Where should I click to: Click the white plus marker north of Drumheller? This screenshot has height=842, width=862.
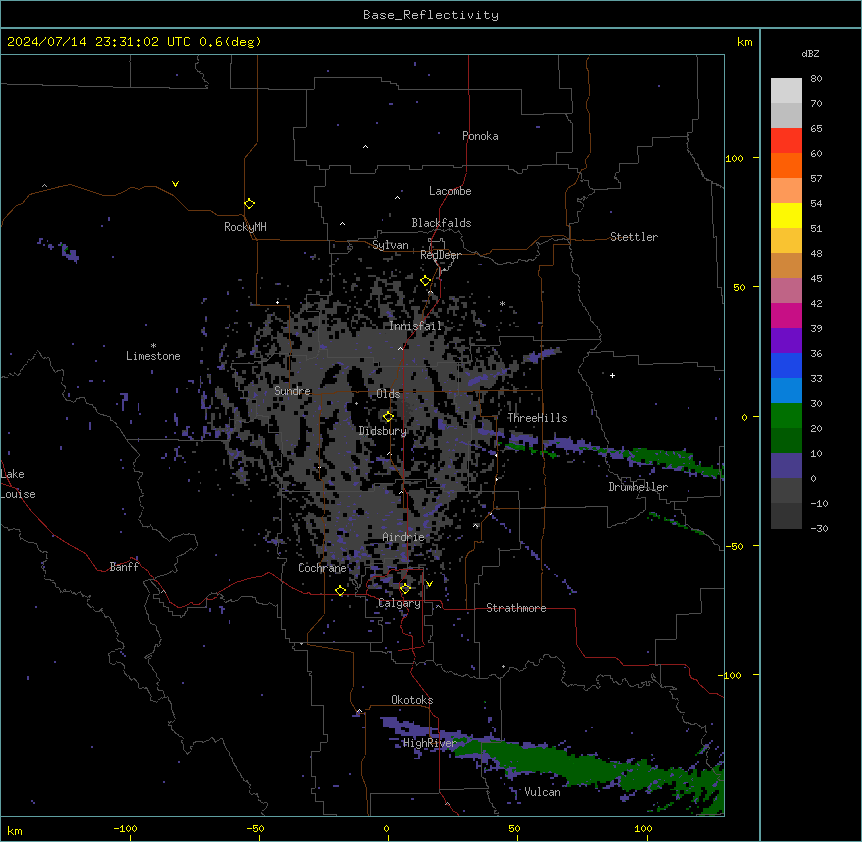pos(612,375)
